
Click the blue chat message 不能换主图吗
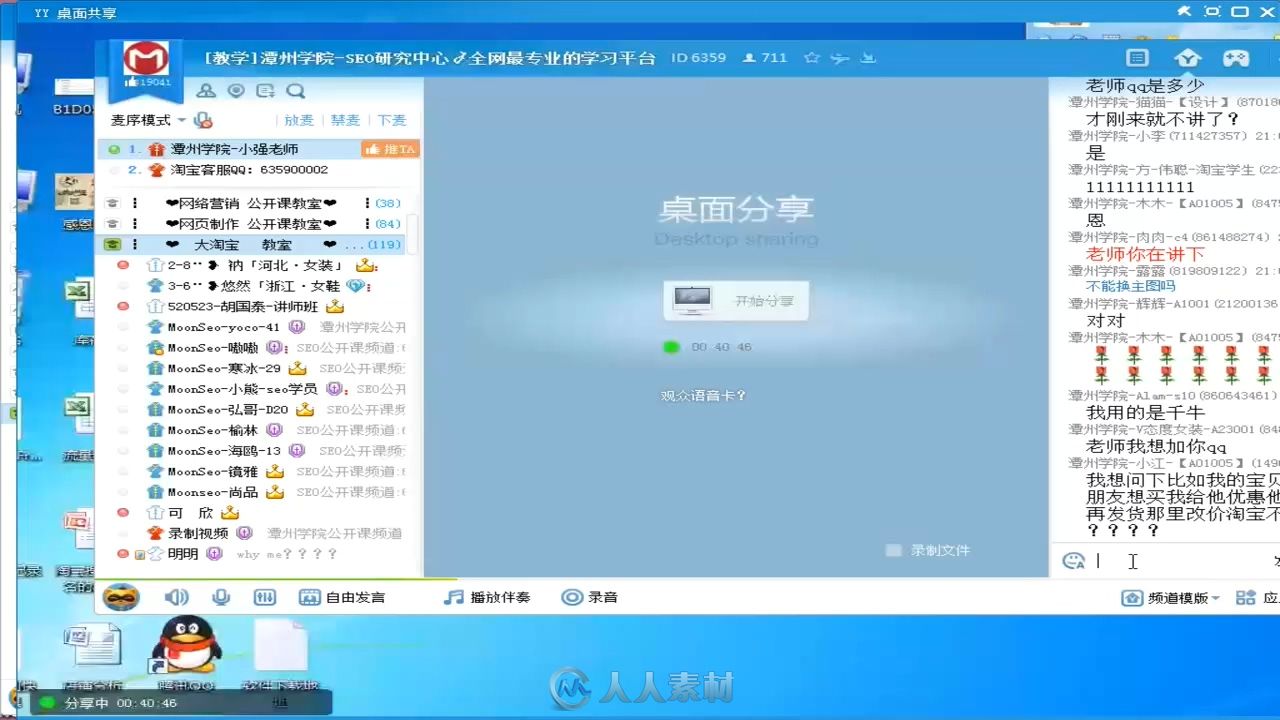point(1131,287)
